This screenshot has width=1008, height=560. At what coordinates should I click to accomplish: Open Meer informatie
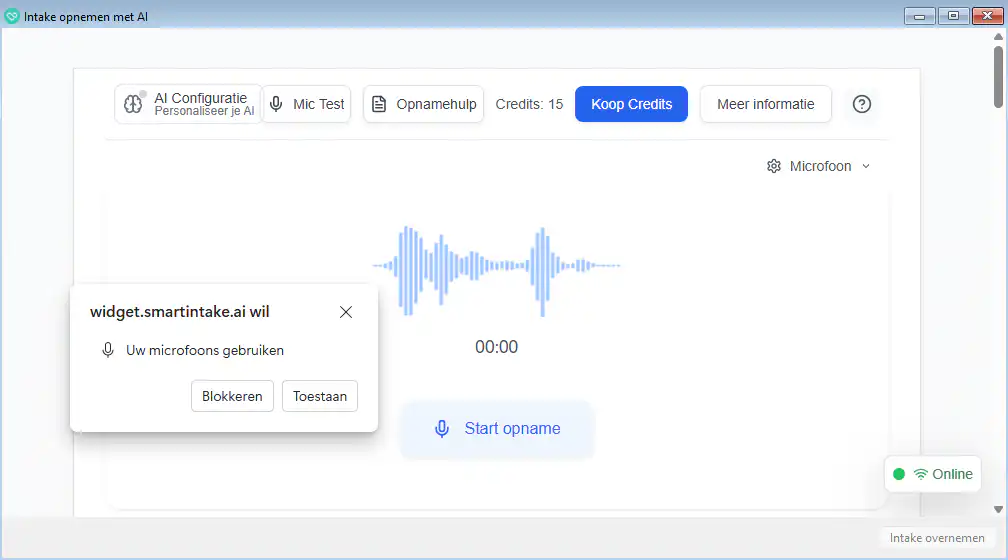coord(765,104)
